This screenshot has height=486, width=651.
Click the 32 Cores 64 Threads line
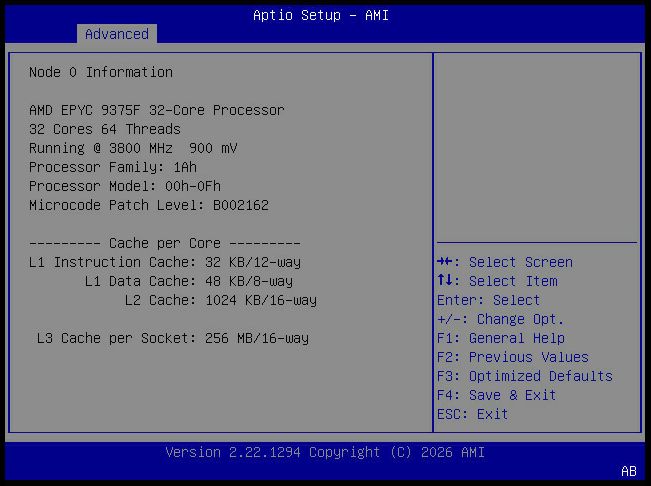pos(105,129)
